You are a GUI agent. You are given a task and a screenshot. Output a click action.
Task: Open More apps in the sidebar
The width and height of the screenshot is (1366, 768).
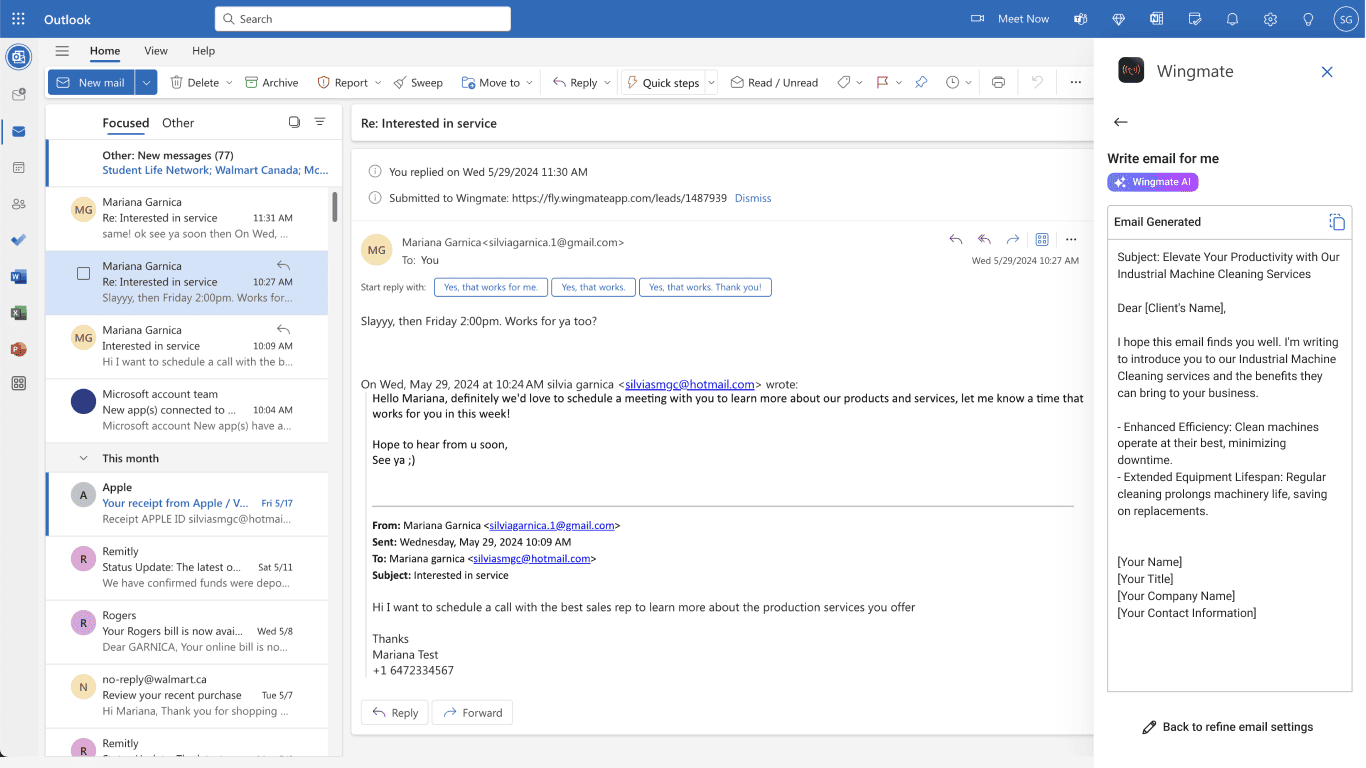coord(18,383)
